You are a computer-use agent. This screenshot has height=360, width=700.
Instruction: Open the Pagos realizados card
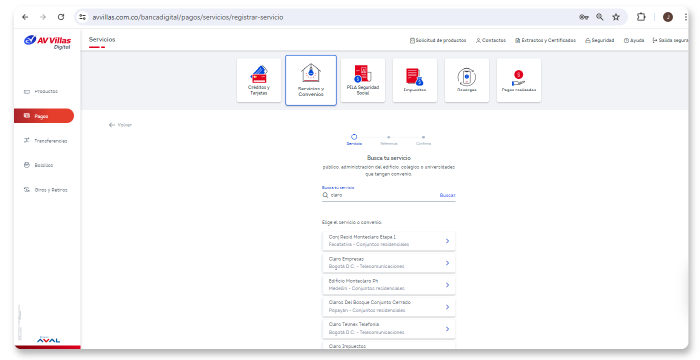pos(519,80)
